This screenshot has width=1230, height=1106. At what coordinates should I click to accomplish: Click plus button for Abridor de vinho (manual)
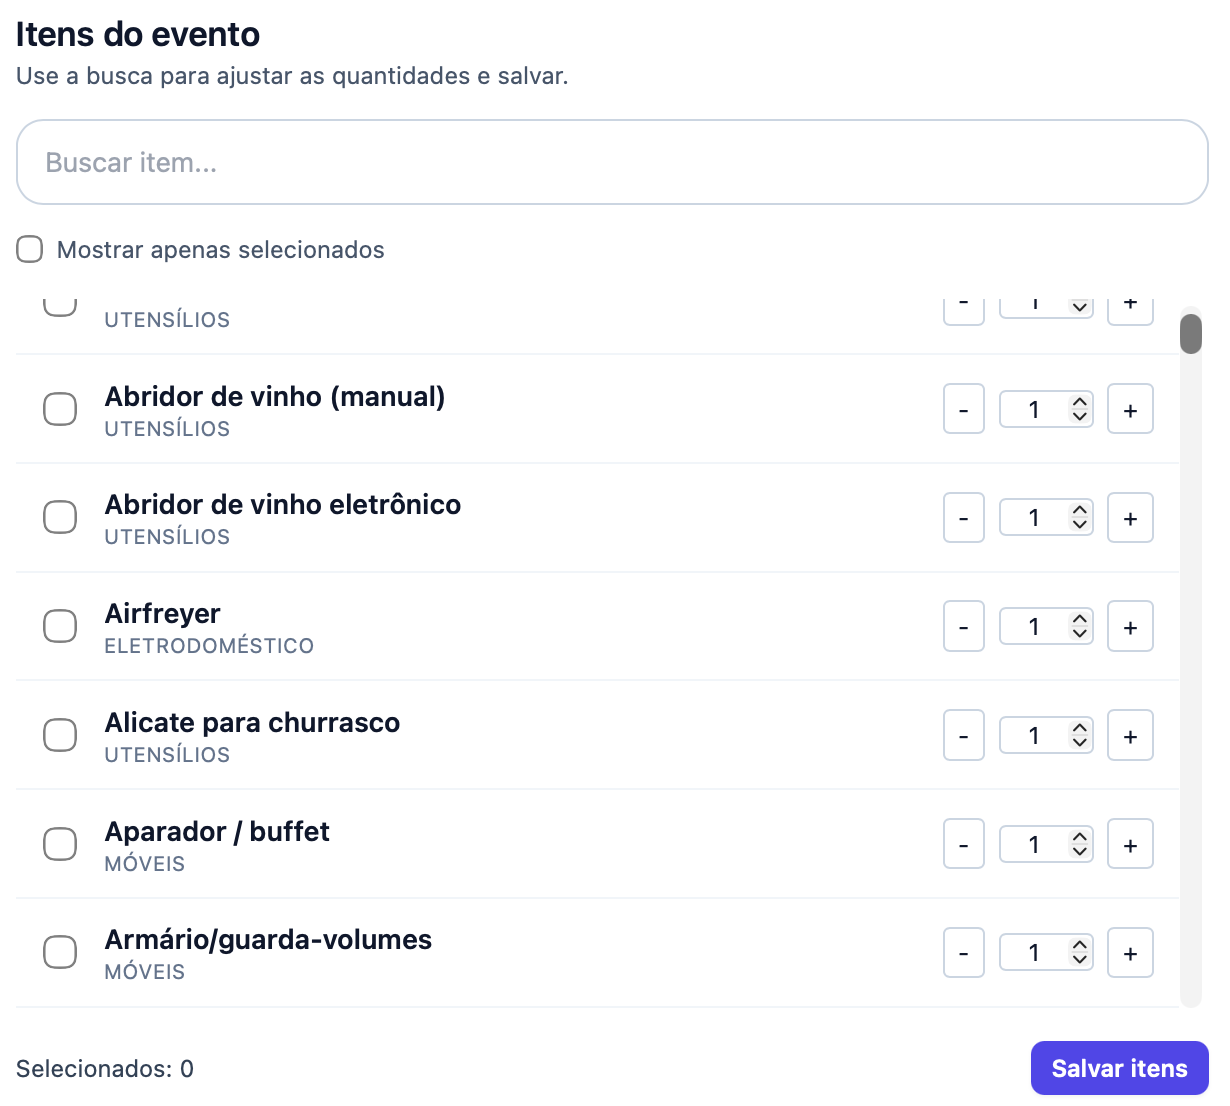click(1130, 408)
